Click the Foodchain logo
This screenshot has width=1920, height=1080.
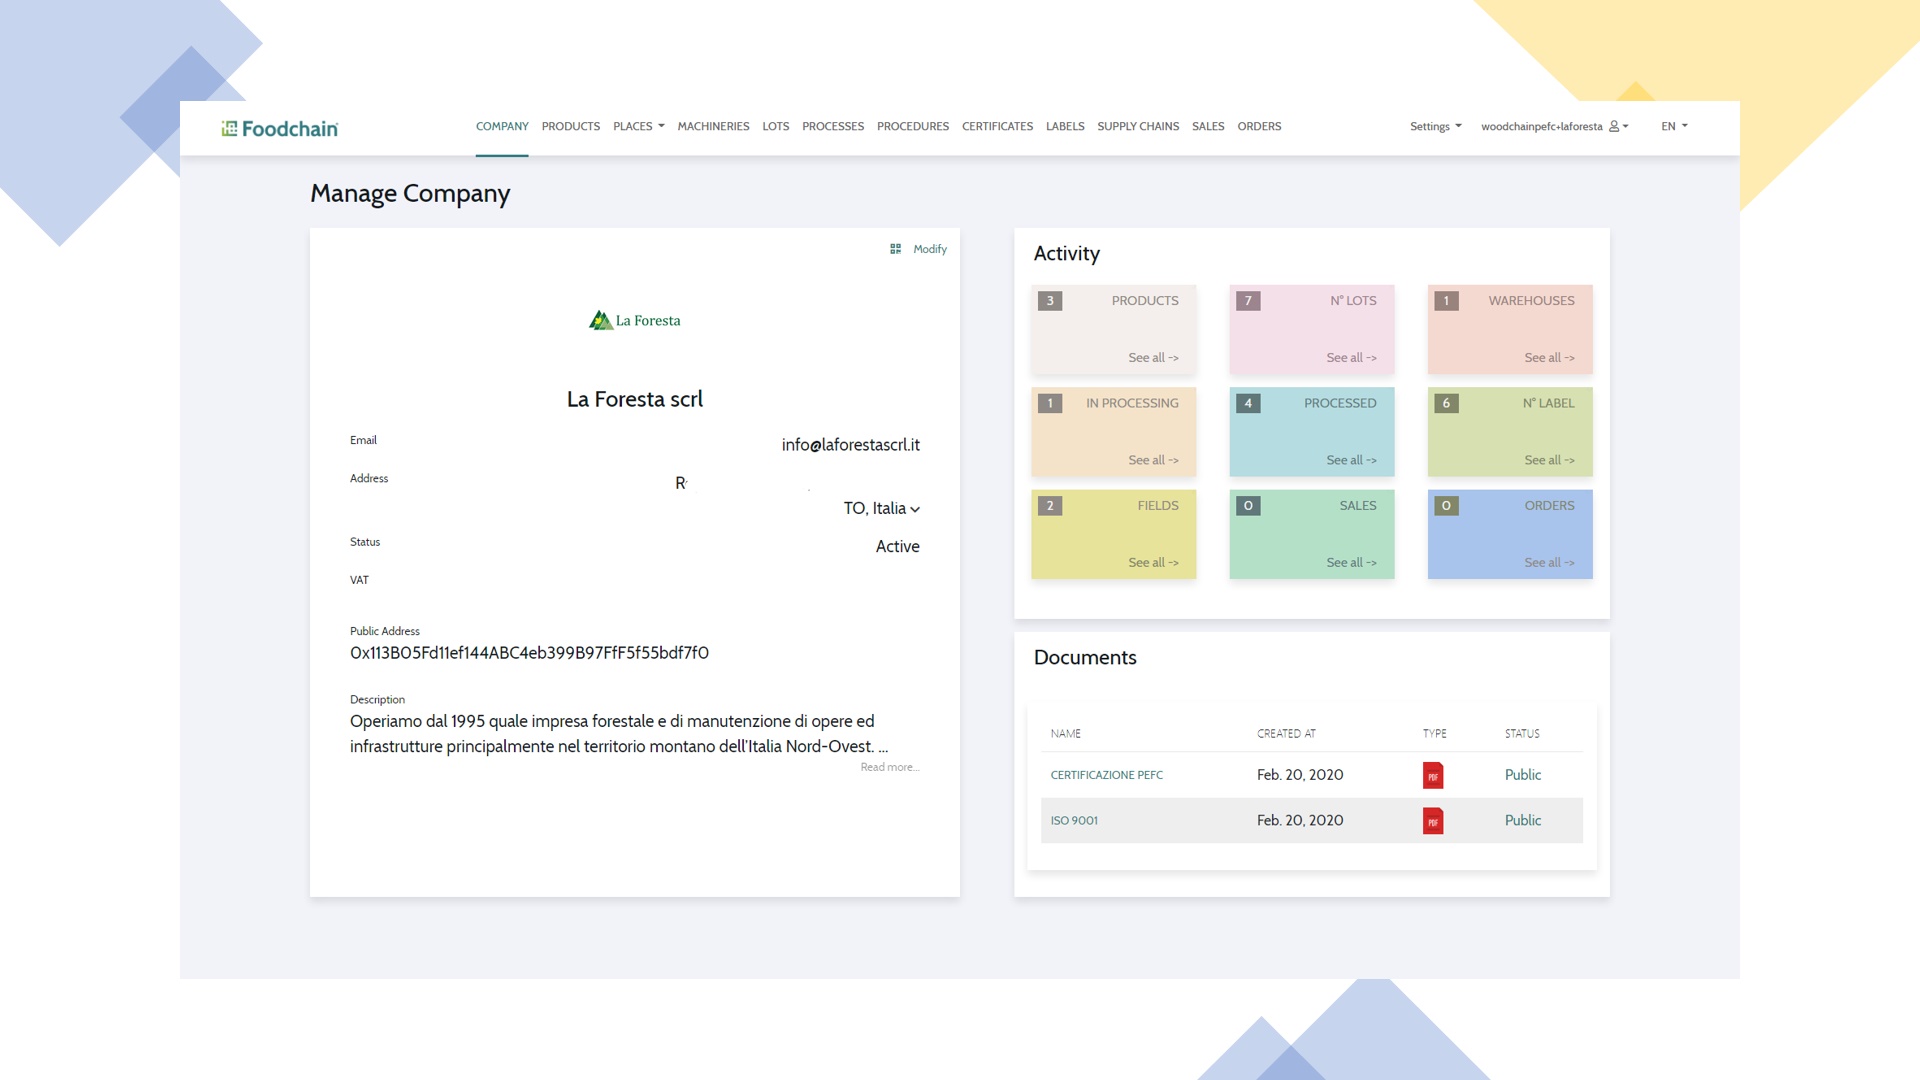[x=280, y=128]
